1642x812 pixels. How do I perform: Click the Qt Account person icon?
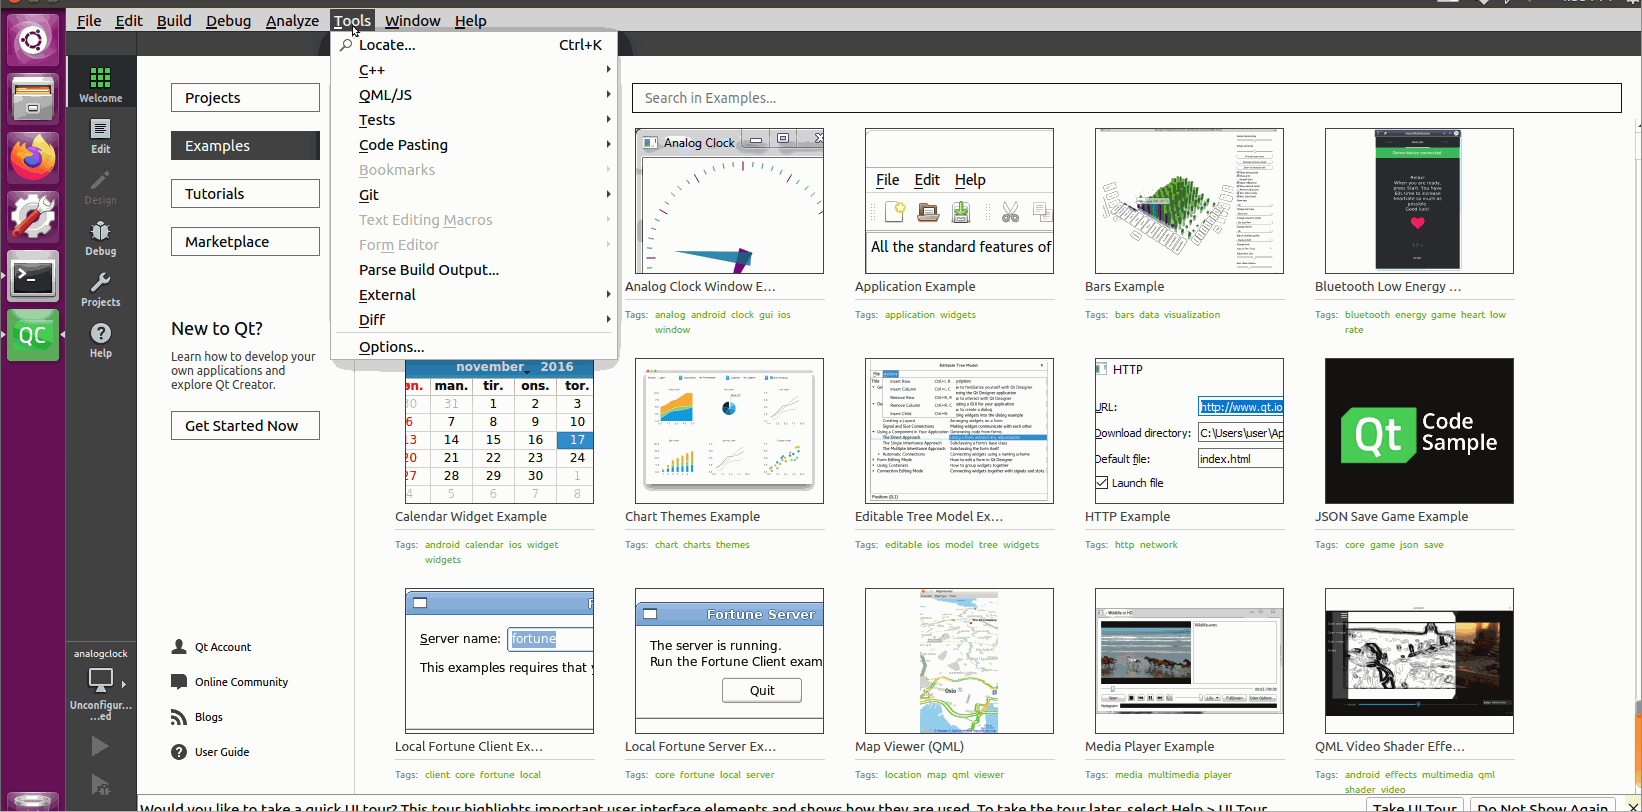click(179, 647)
